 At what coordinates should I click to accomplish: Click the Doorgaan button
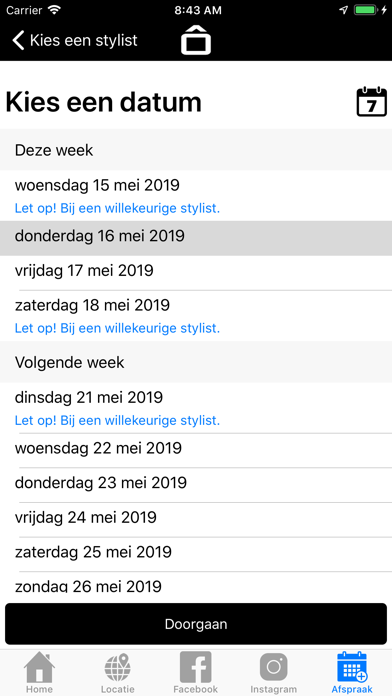196,624
